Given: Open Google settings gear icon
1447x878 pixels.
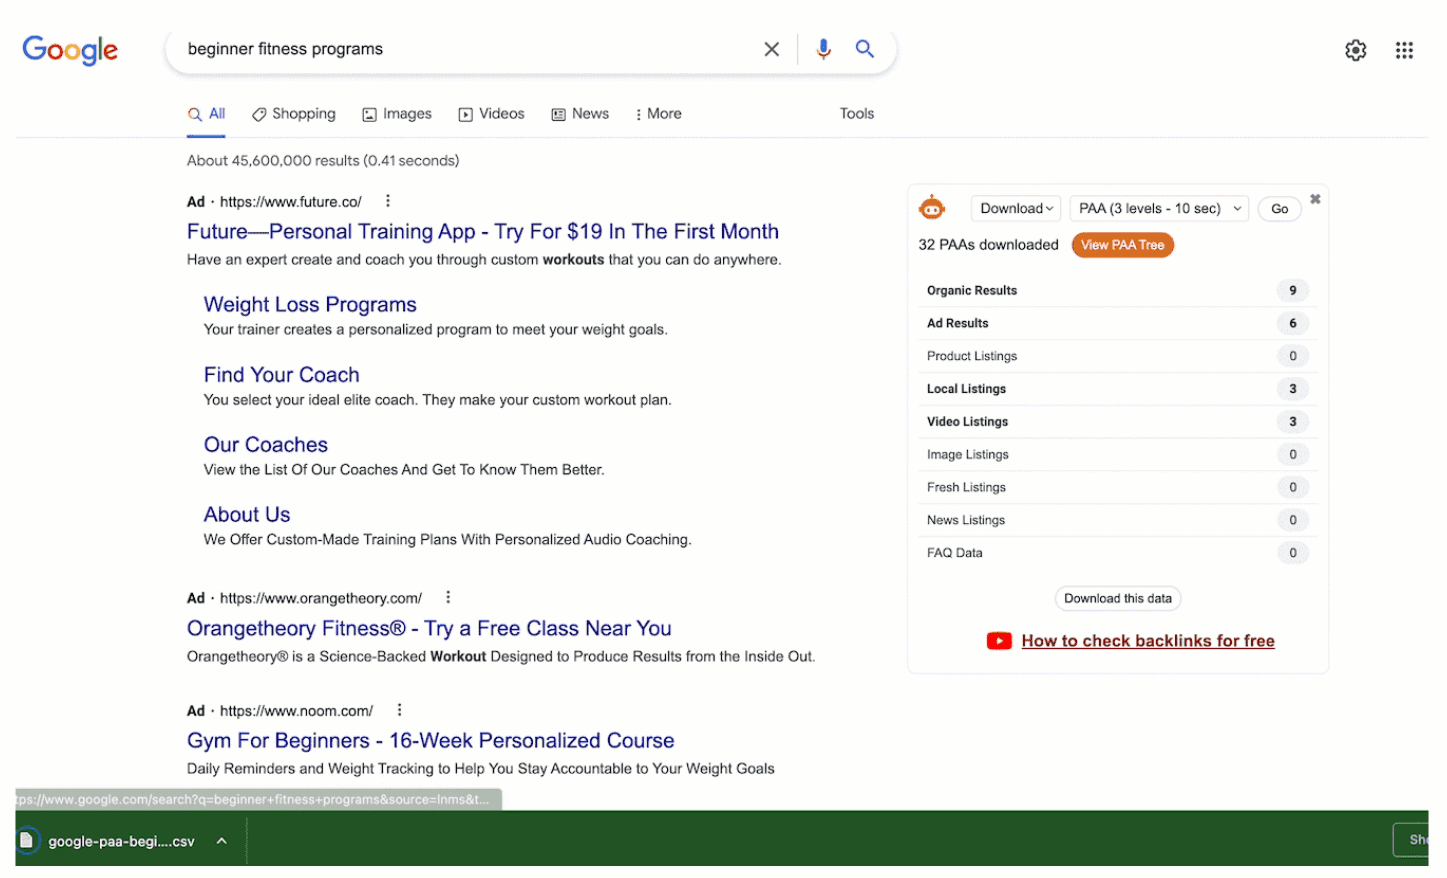Looking at the screenshot, I should point(1354,50).
